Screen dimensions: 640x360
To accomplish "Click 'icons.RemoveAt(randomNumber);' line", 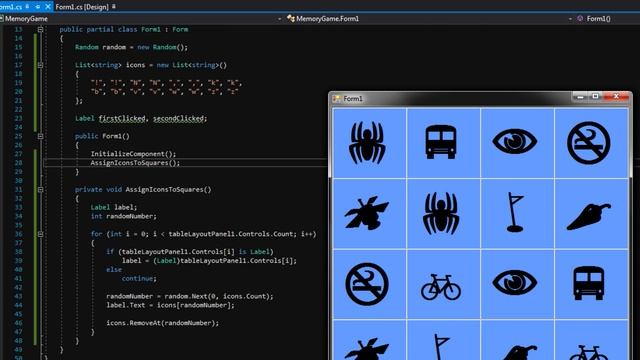I will (162, 323).
